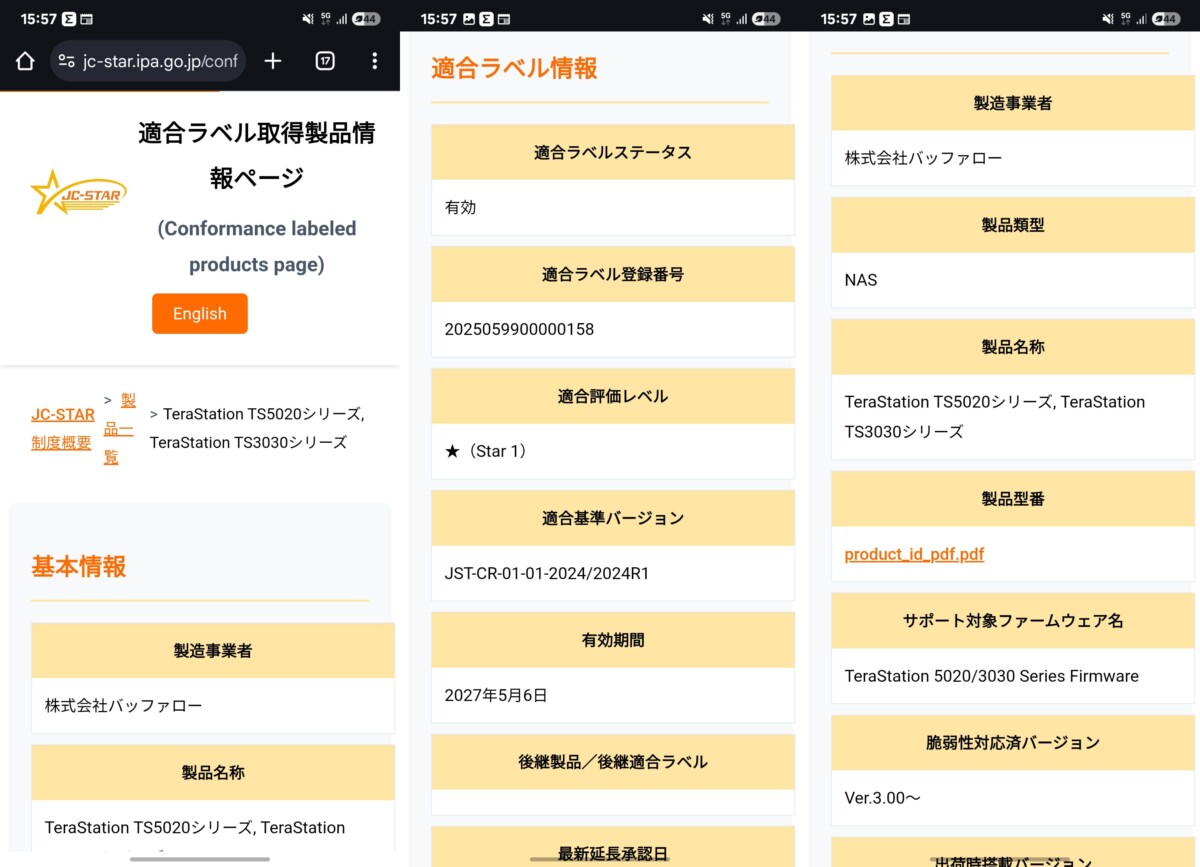The width and height of the screenshot is (1200, 867).
Task: Open the product_id_pdf.pdf link
Action: (914, 554)
